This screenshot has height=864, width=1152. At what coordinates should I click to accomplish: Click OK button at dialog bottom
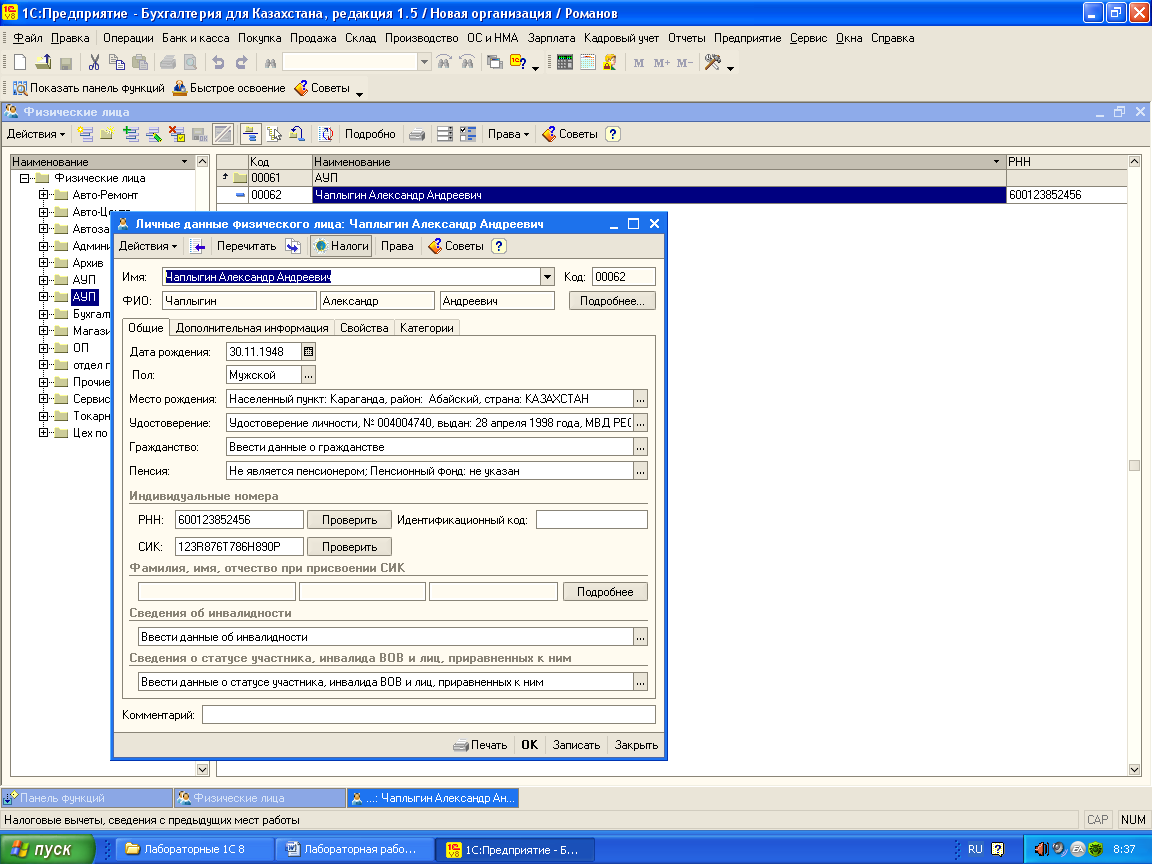click(530, 745)
